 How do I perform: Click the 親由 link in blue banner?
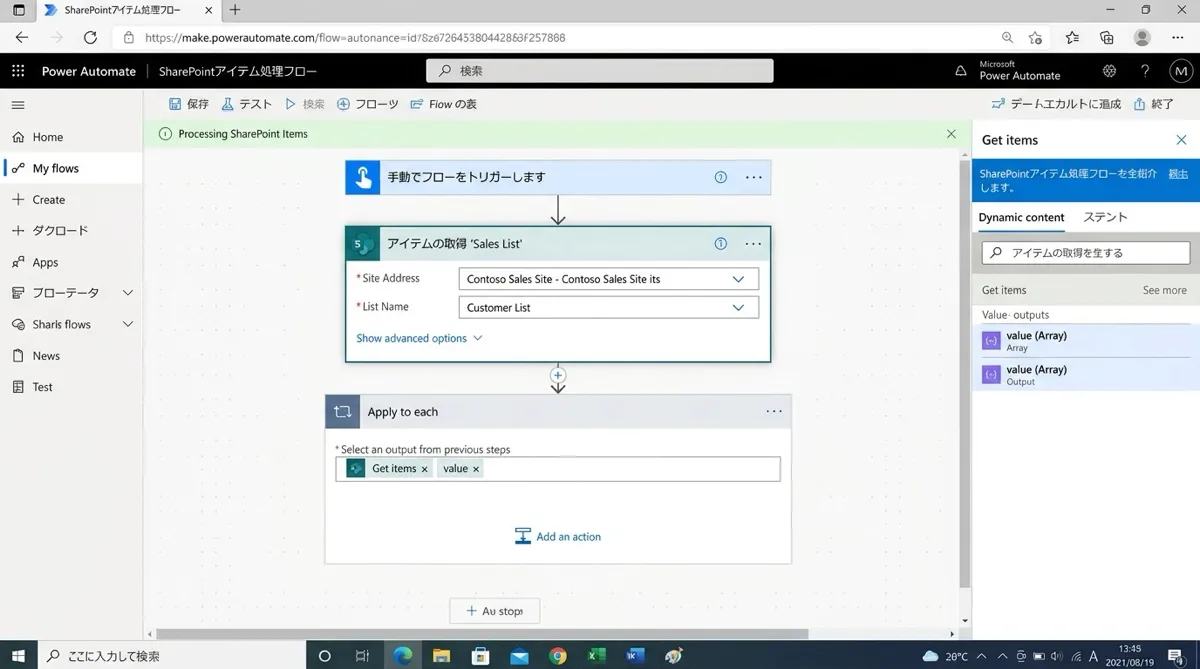tap(1178, 174)
